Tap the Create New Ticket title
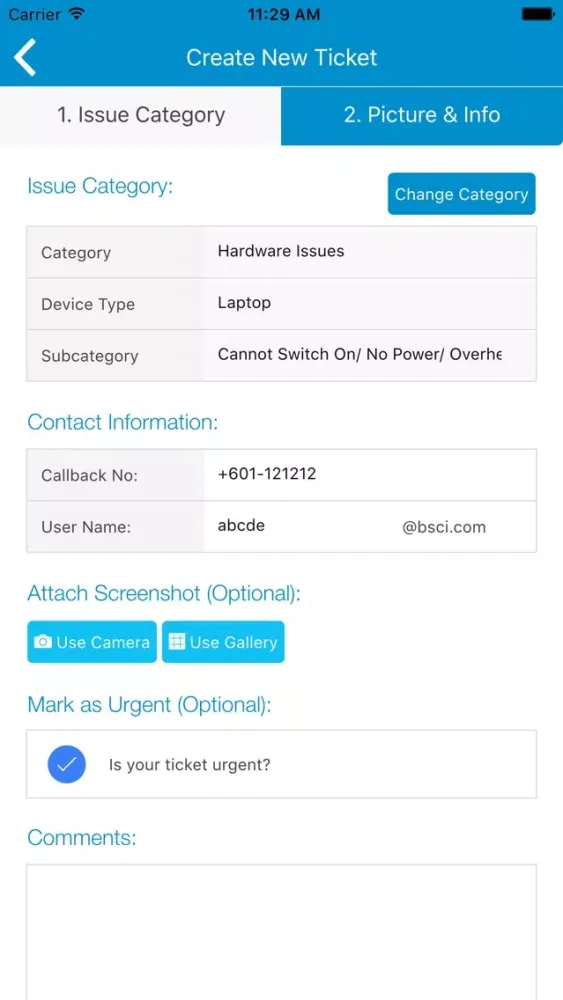 pyautogui.click(x=281, y=57)
